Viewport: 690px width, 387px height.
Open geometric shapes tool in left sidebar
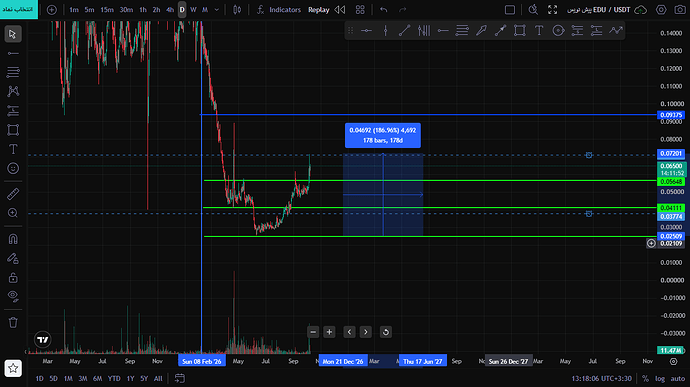[13, 130]
